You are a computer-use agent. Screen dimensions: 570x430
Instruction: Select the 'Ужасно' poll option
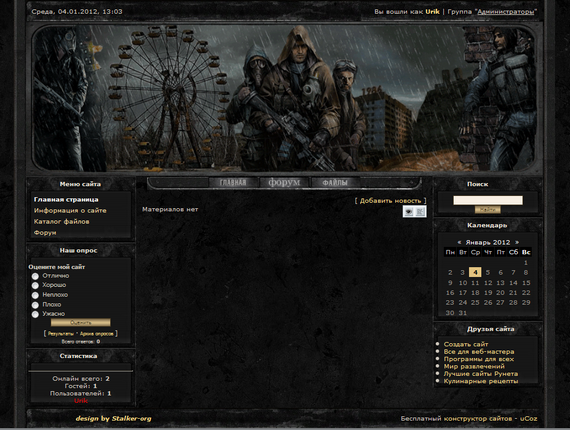(35, 314)
